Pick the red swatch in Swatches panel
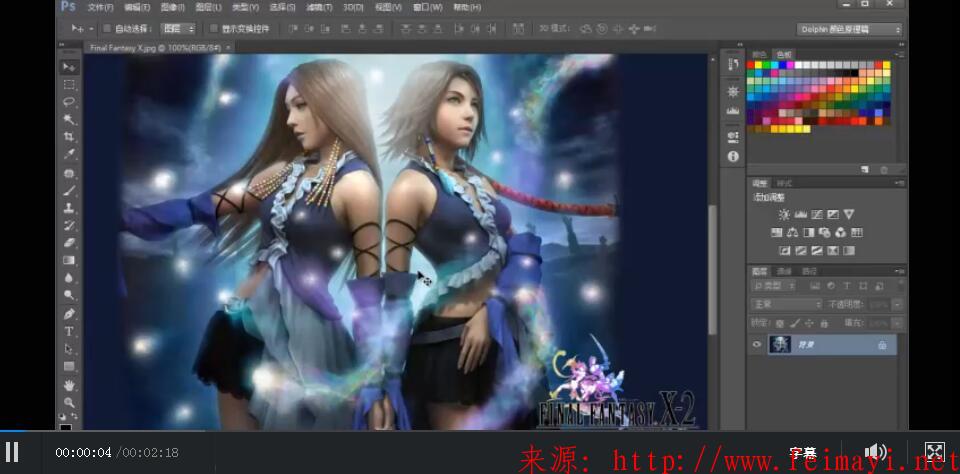Viewport: 960px width, 474px height. pos(751,65)
